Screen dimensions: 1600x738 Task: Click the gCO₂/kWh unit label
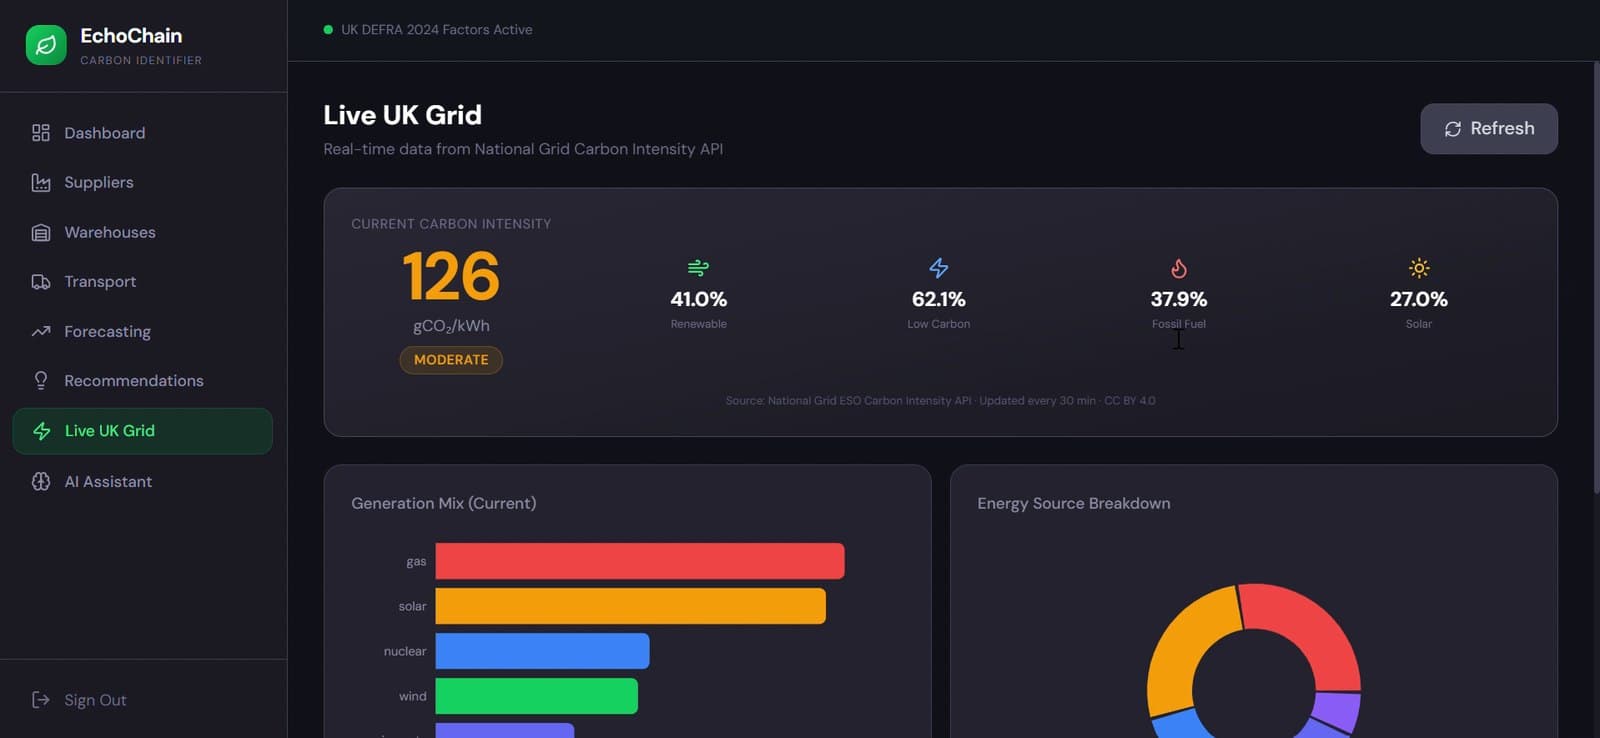pyautogui.click(x=451, y=326)
